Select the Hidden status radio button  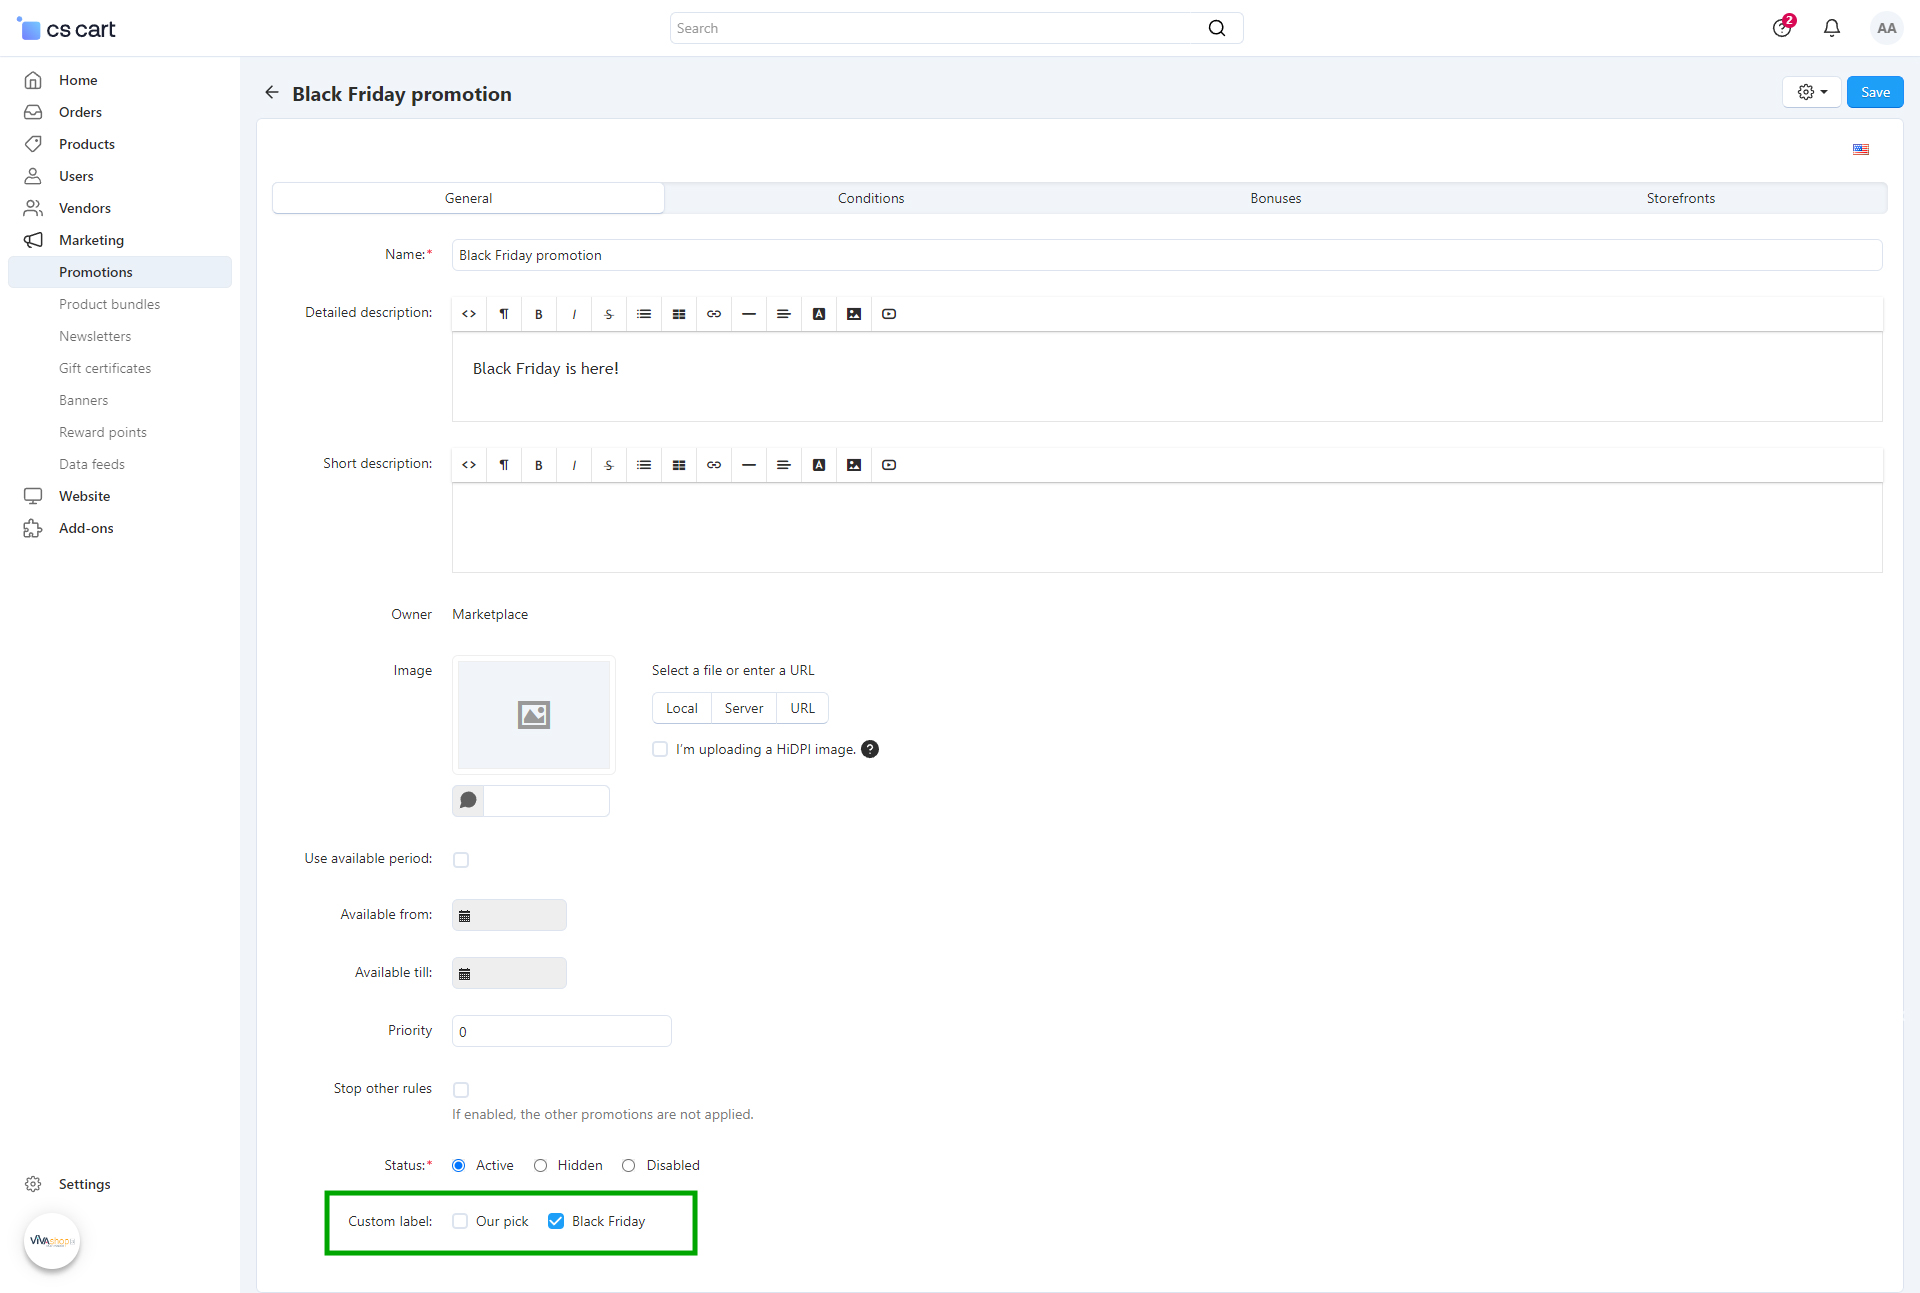[x=541, y=1165]
